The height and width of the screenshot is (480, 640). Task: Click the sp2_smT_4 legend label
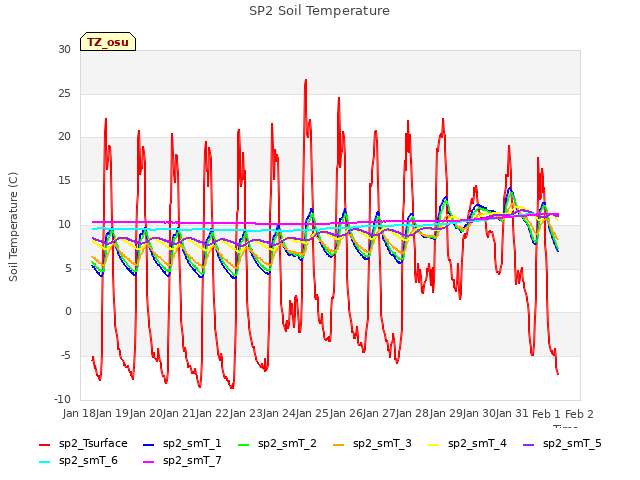[x=477, y=443]
